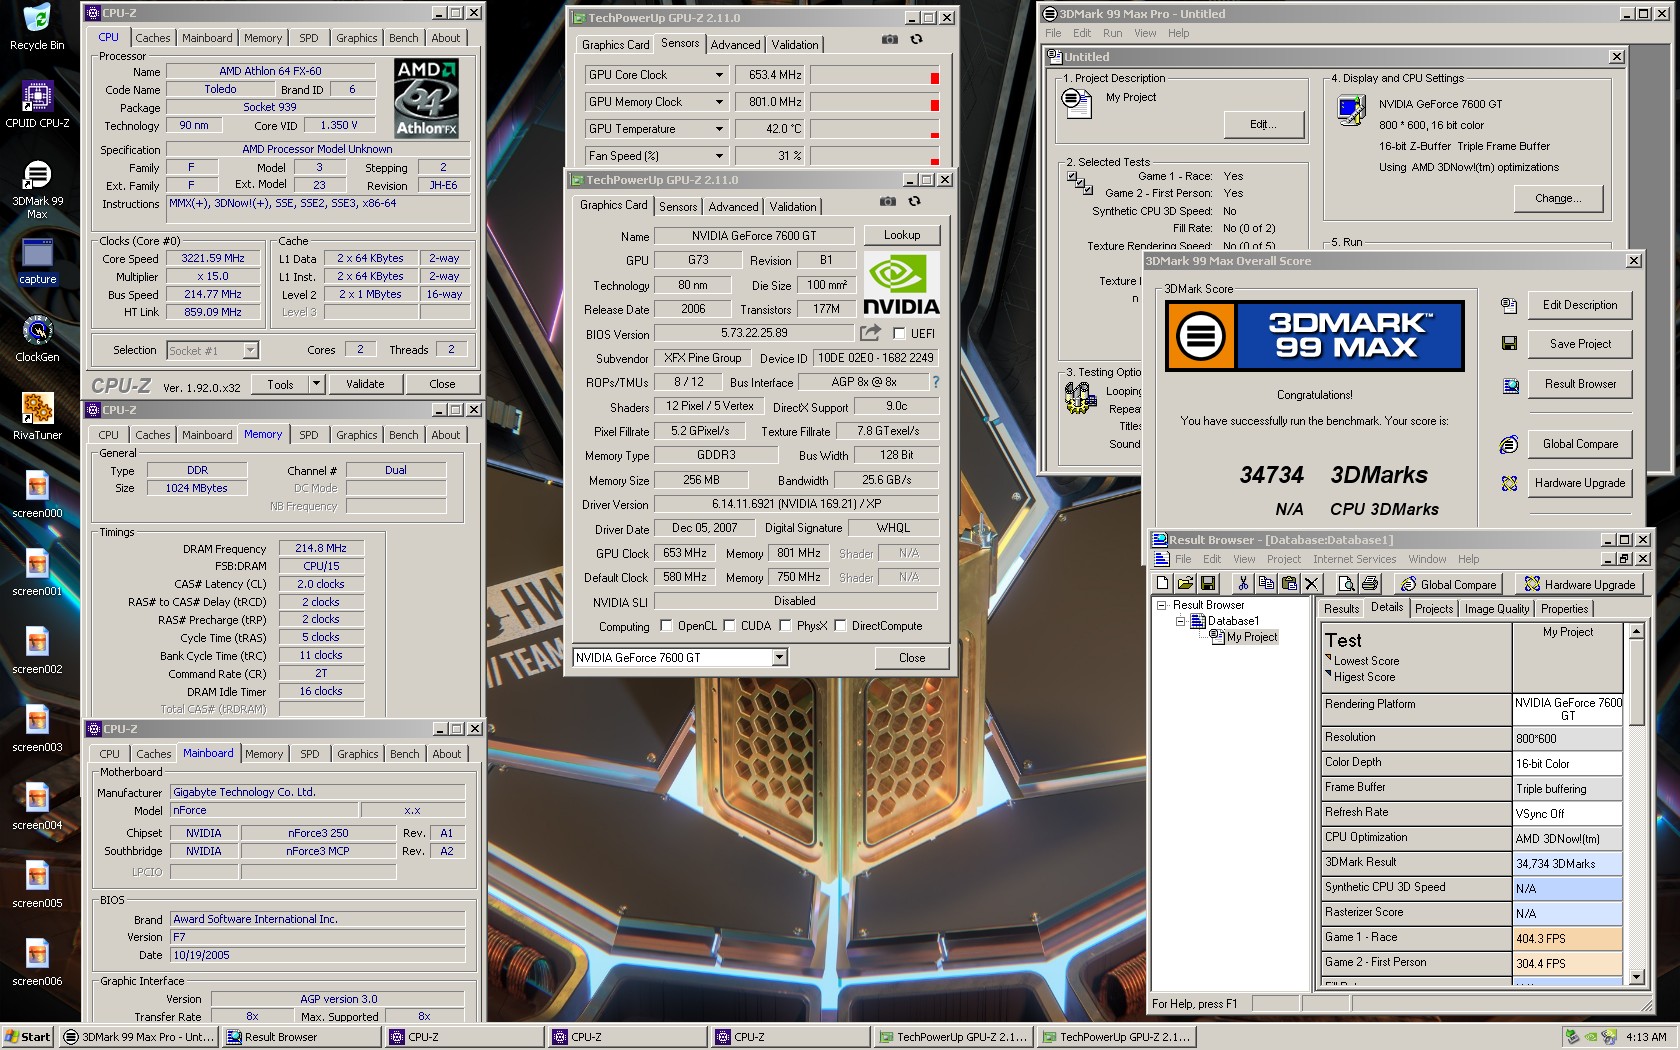Take a screenshot in the GPU-Z Sensors window
The width and height of the screenshot is (1680, 1050).
pos(890,40)
